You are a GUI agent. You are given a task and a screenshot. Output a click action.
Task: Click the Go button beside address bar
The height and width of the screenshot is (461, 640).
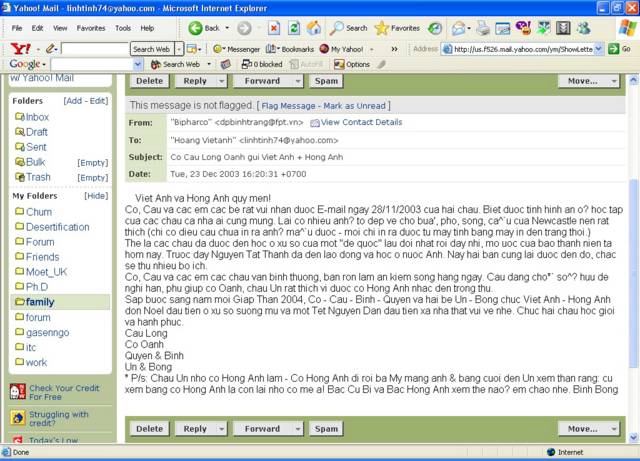pos(620,49)
